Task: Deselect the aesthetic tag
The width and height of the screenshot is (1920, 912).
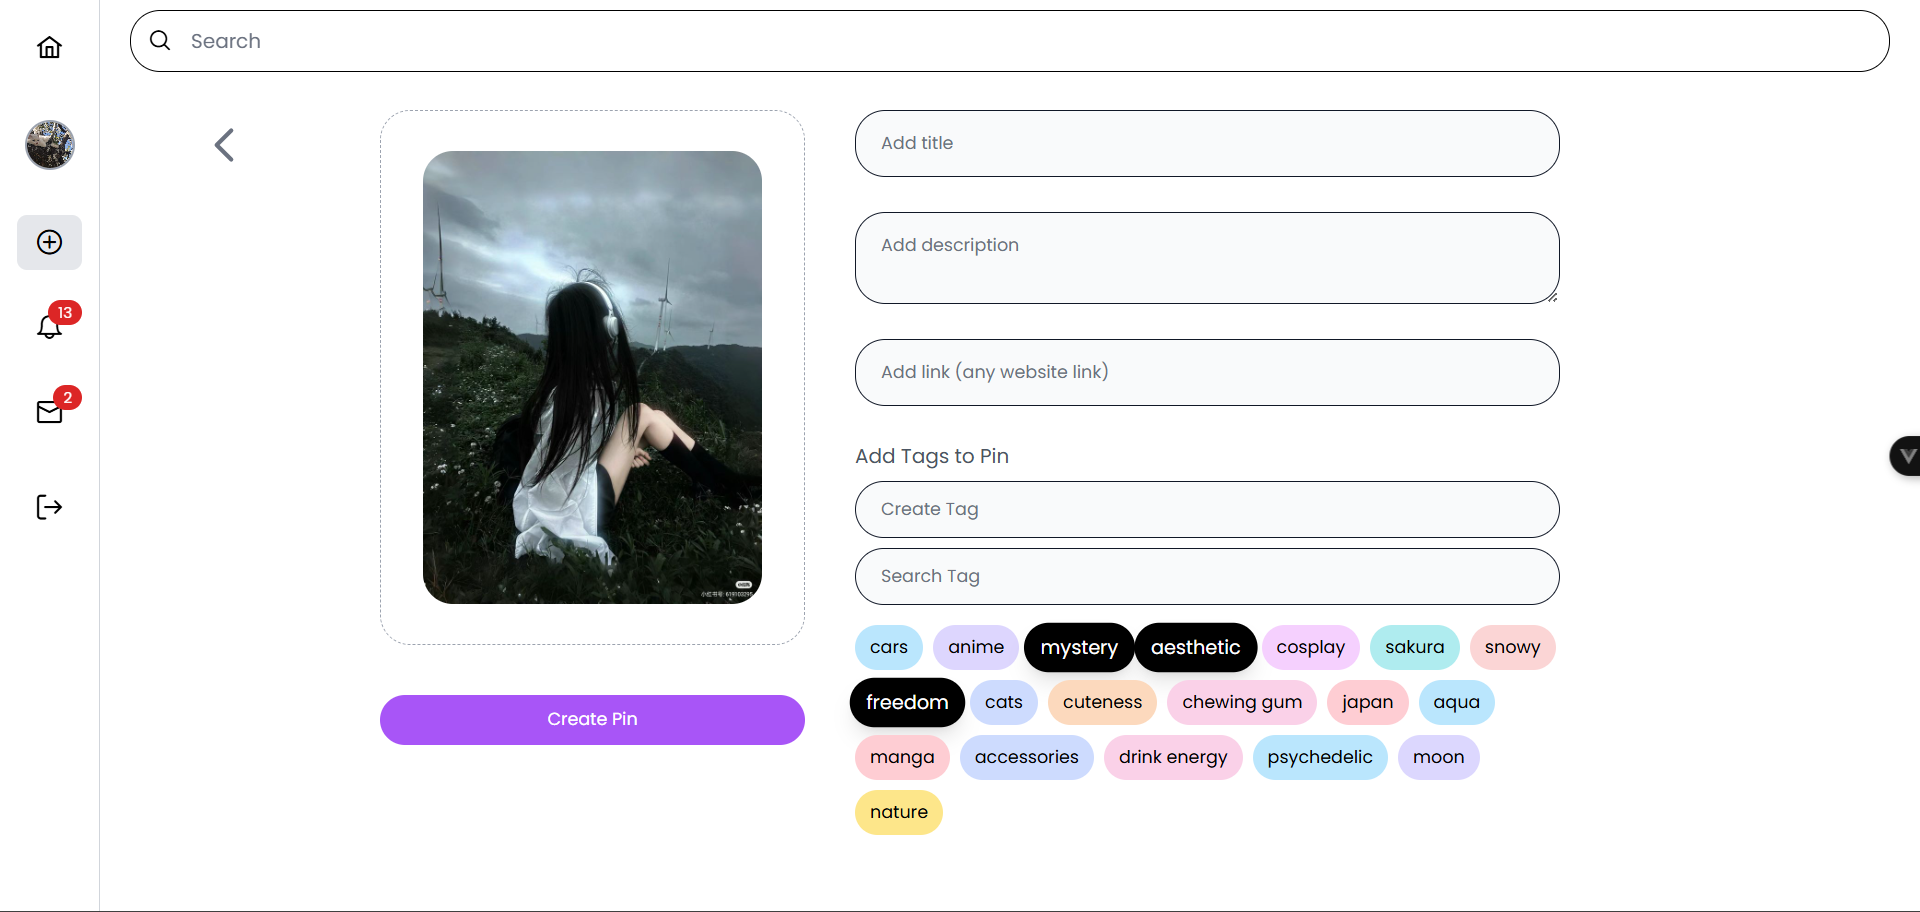Action: point(1195,647)
